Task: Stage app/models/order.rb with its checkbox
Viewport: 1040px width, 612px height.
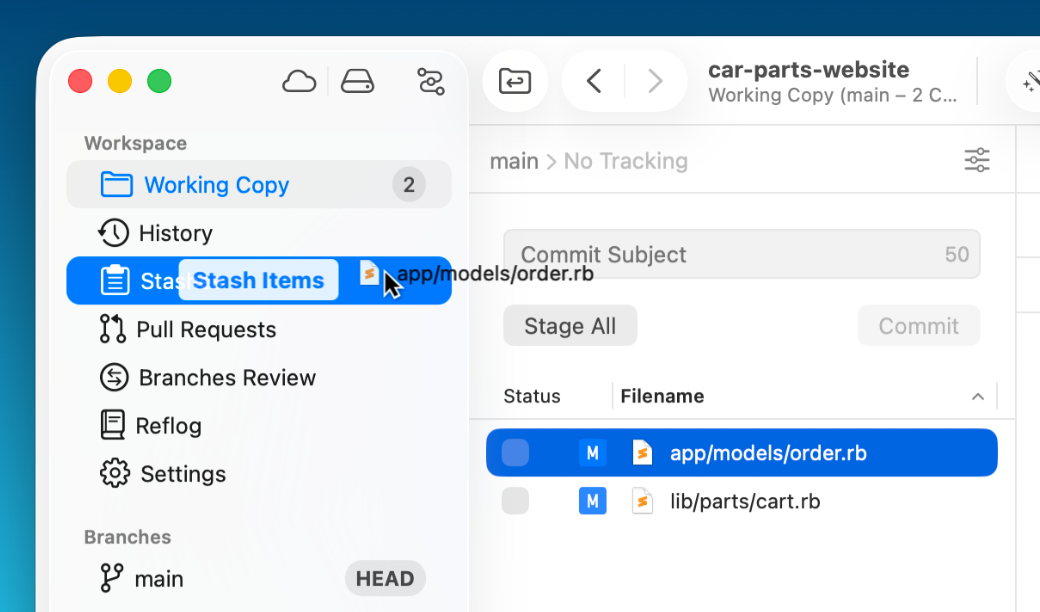Action: click(515, 453)
